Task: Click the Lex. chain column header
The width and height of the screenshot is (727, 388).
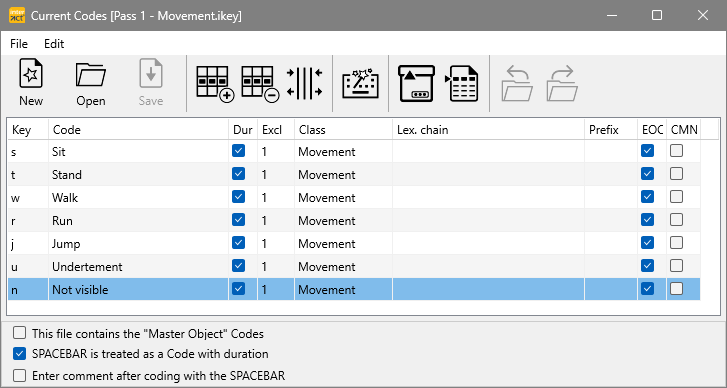Action: click(489, 130)
